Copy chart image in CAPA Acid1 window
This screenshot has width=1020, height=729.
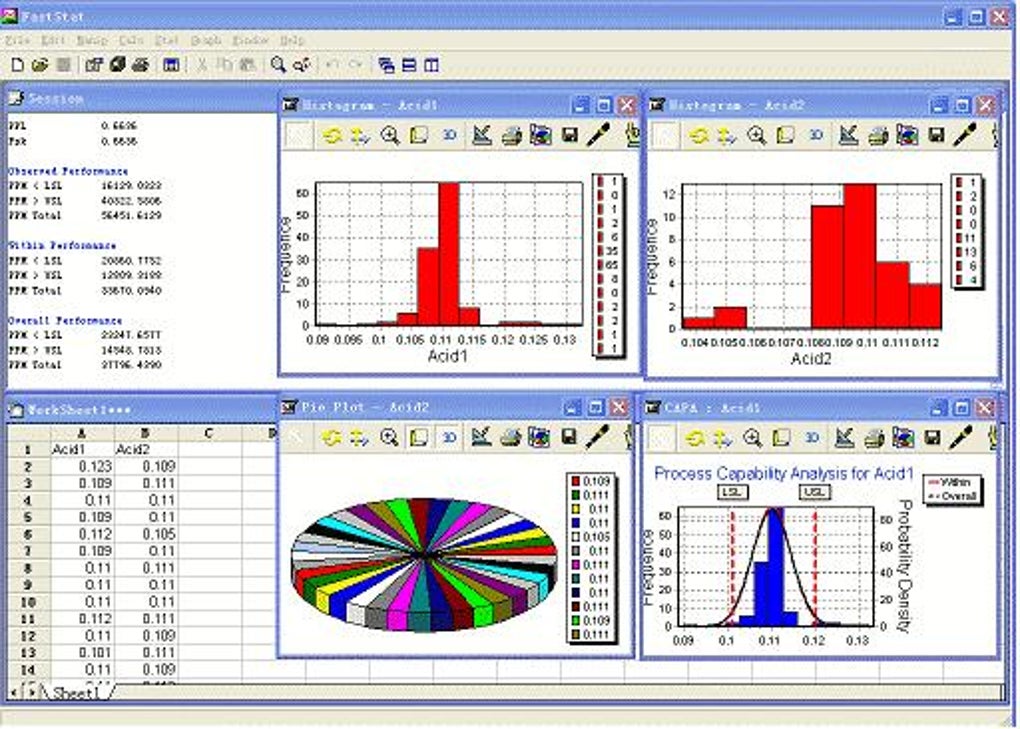tap(903, 438)
